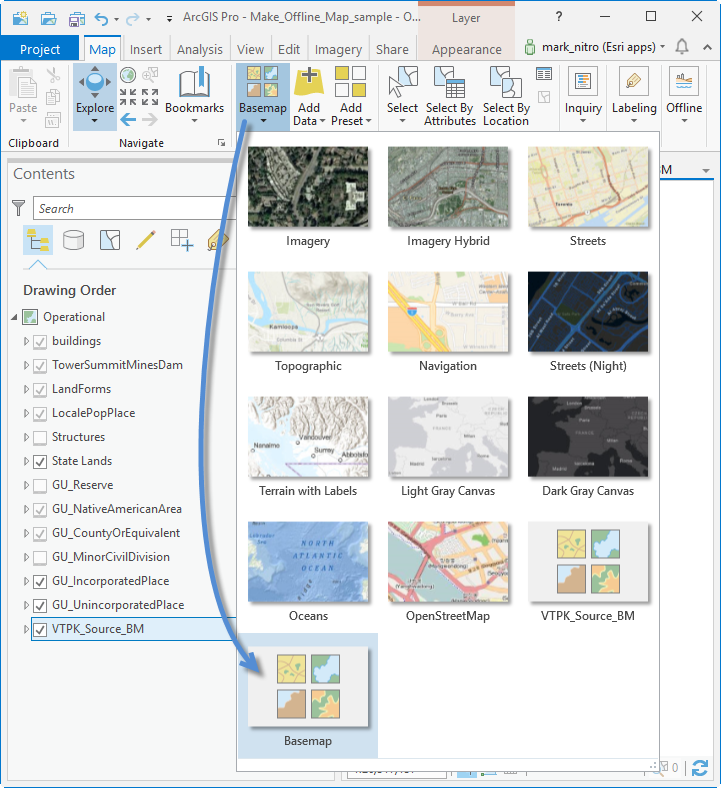Switch to List By Snapping view
721x788 pixels.
point(181,240)
